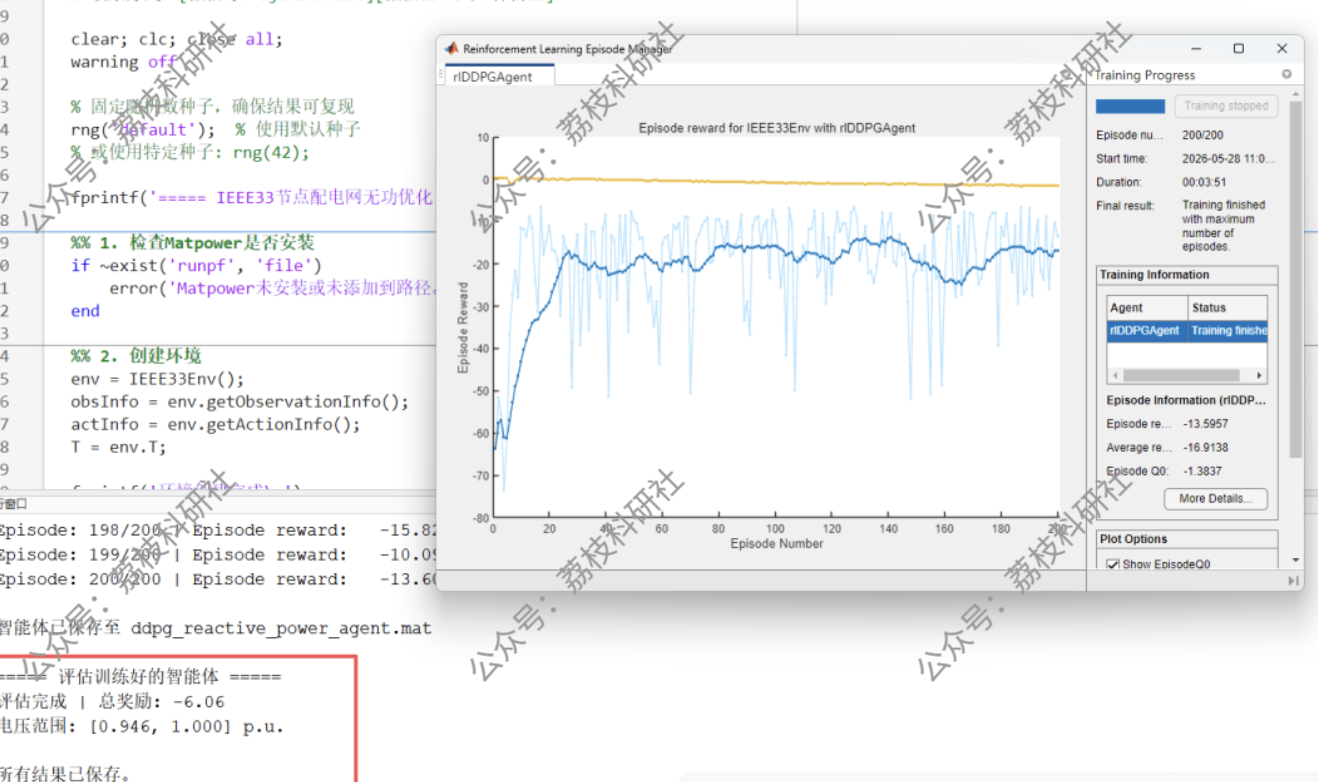1318x782 pixels.
Task: Click the Duration value 00:03:51
Action: 1203,182
